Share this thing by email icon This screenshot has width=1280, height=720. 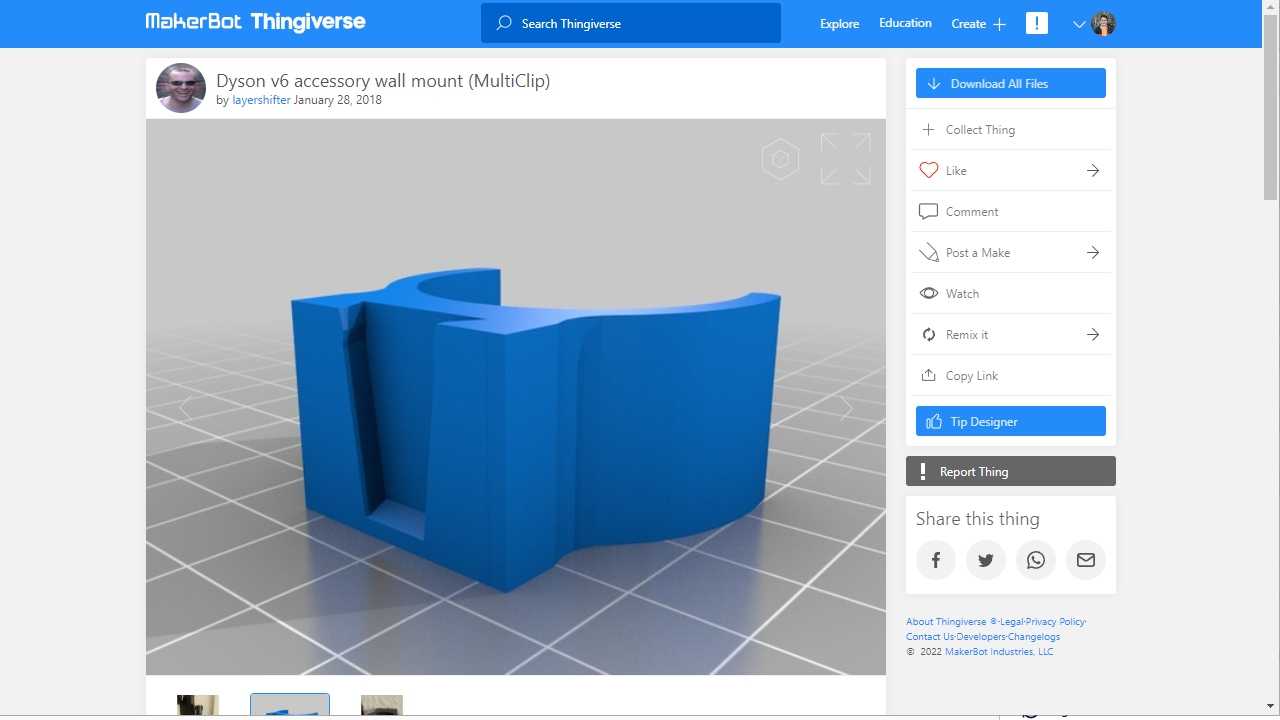tap(1086, 560)
